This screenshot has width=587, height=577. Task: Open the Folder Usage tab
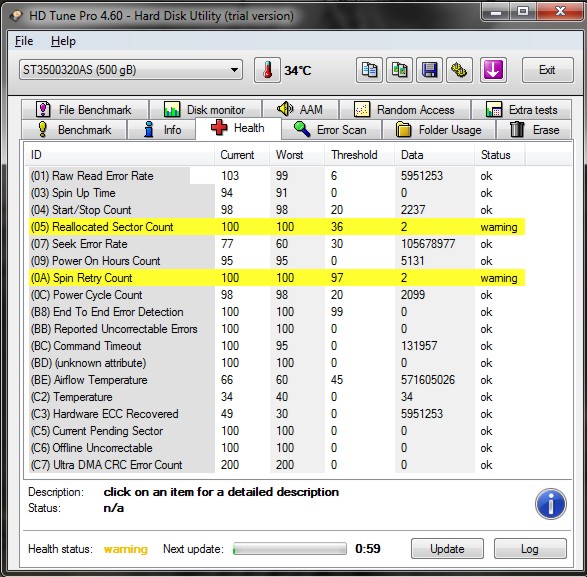point(439,130)
